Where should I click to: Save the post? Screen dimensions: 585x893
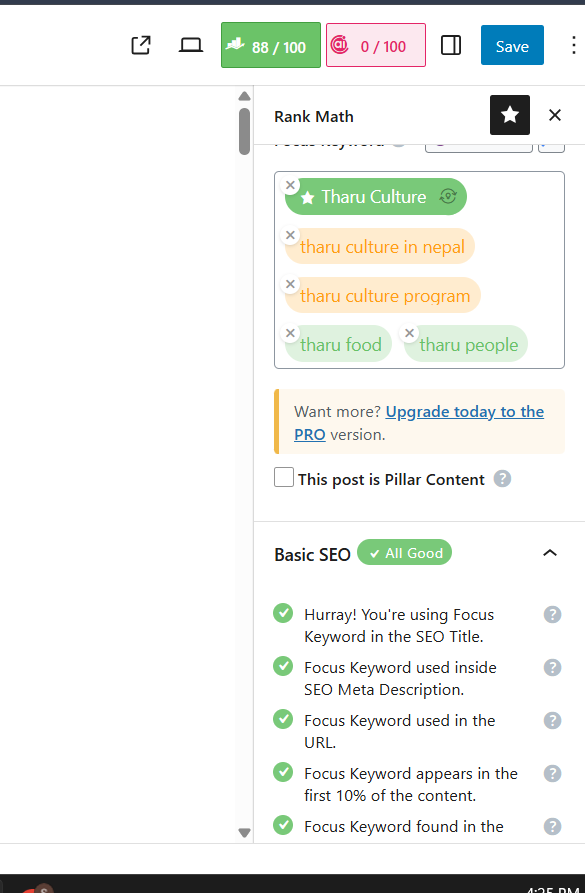click(x=512, y=45)
